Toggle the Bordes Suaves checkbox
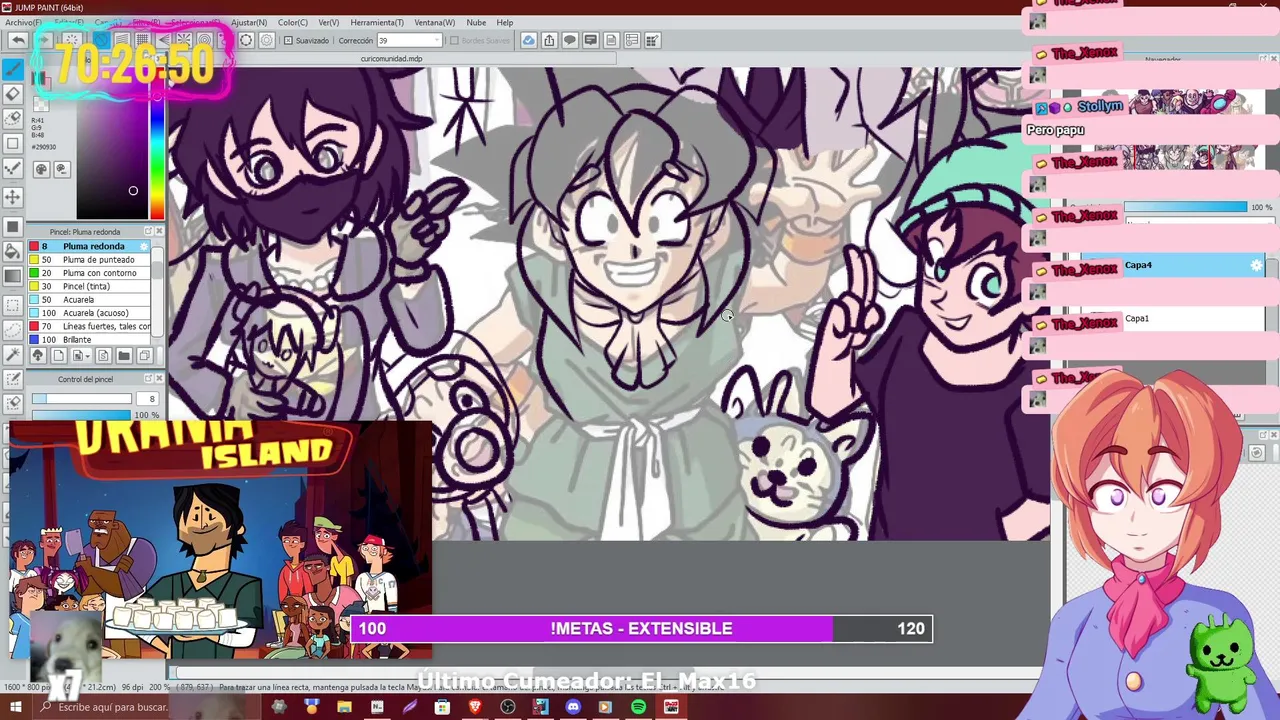The height and width of the screenshot is (720, 1280). (454, 41)
